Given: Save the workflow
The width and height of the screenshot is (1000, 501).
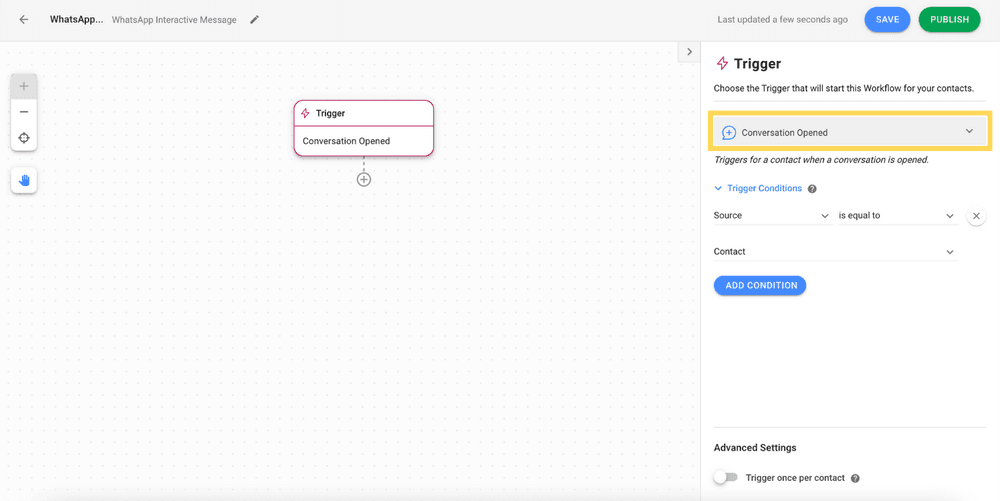Looking at the screenshot, I should point(887,20).
